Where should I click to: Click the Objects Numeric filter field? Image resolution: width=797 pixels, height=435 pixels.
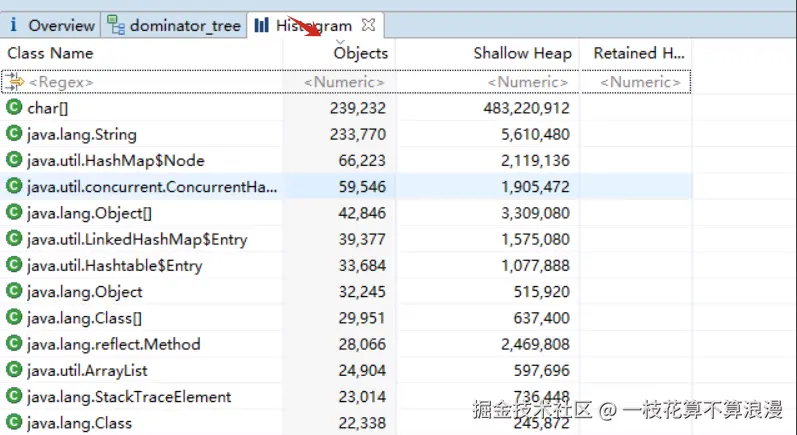pyautogui.click(x=344, y=82)
